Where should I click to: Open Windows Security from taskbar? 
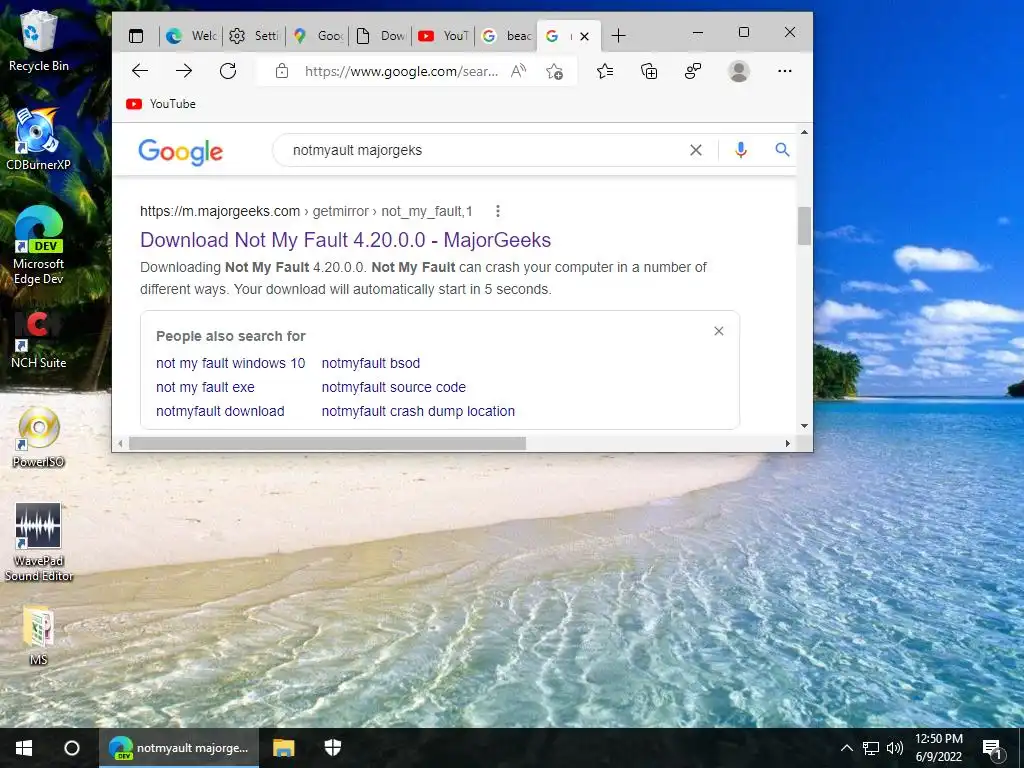point(333,748)
